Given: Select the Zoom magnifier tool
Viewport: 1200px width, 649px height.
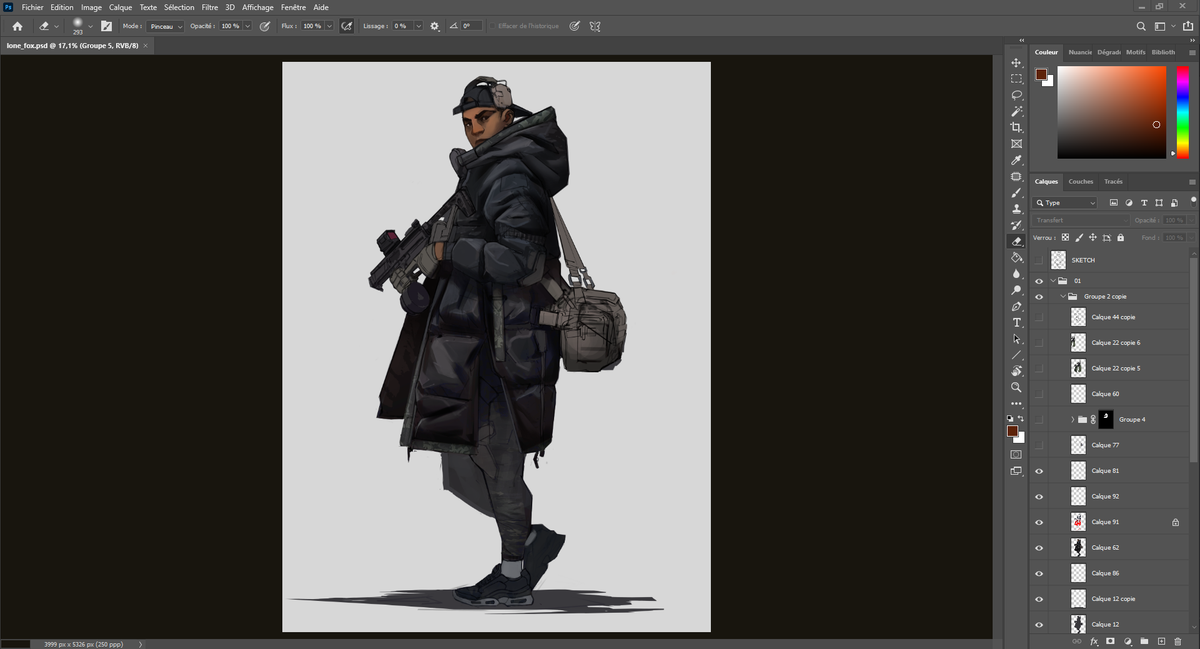Looking at the screenshot, I should tap(1017, 387).
